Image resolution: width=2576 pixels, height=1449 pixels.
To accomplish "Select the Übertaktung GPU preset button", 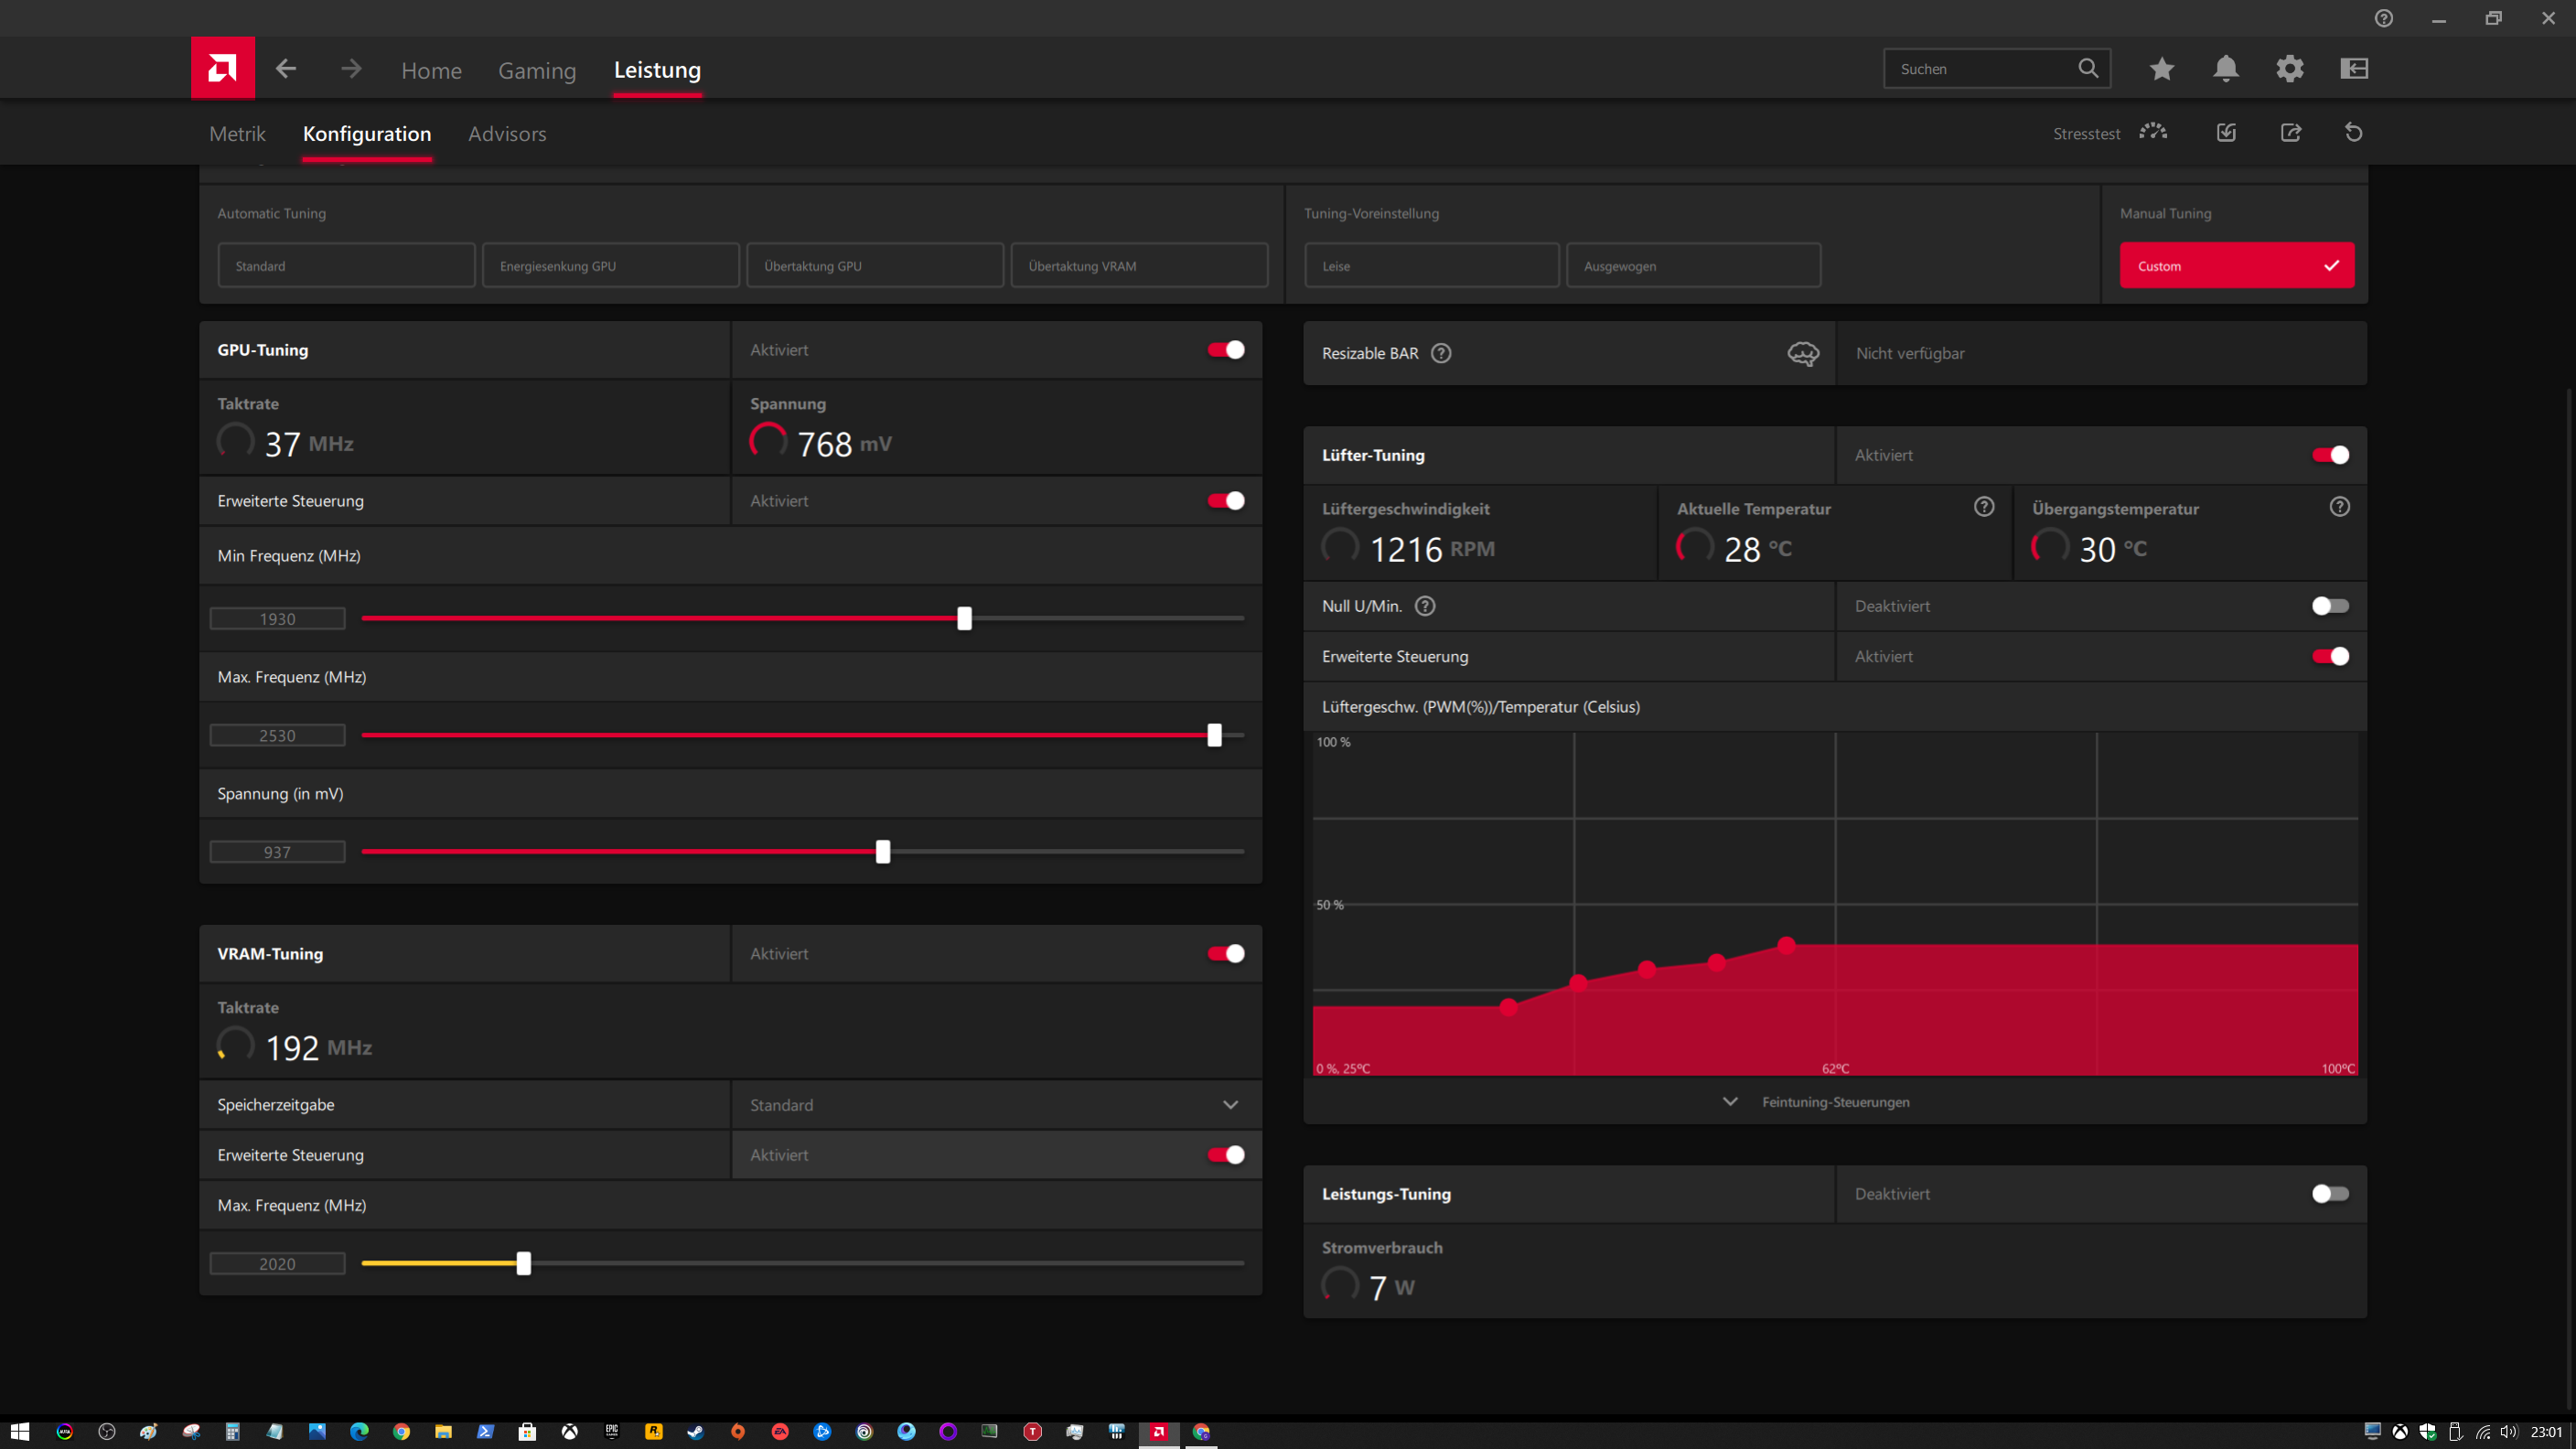I will pyautogui.click(x=874, y=266).
